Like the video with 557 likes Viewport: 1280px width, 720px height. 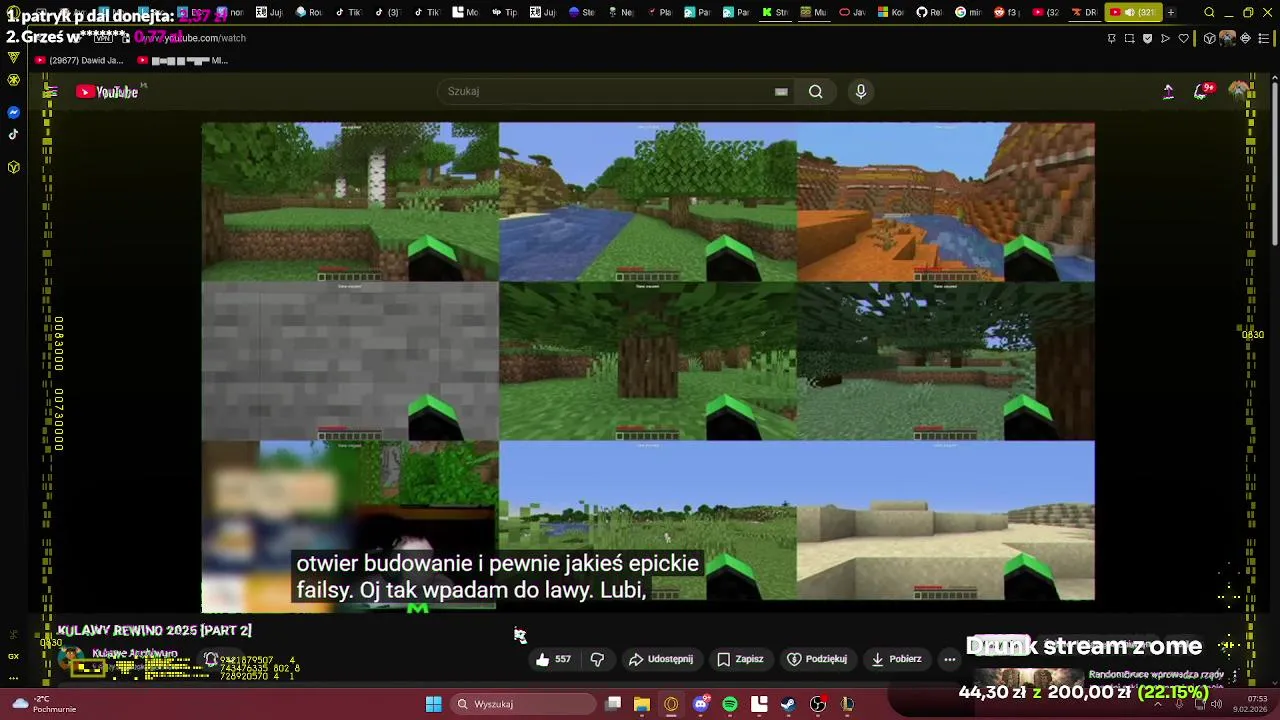point(553,659)
